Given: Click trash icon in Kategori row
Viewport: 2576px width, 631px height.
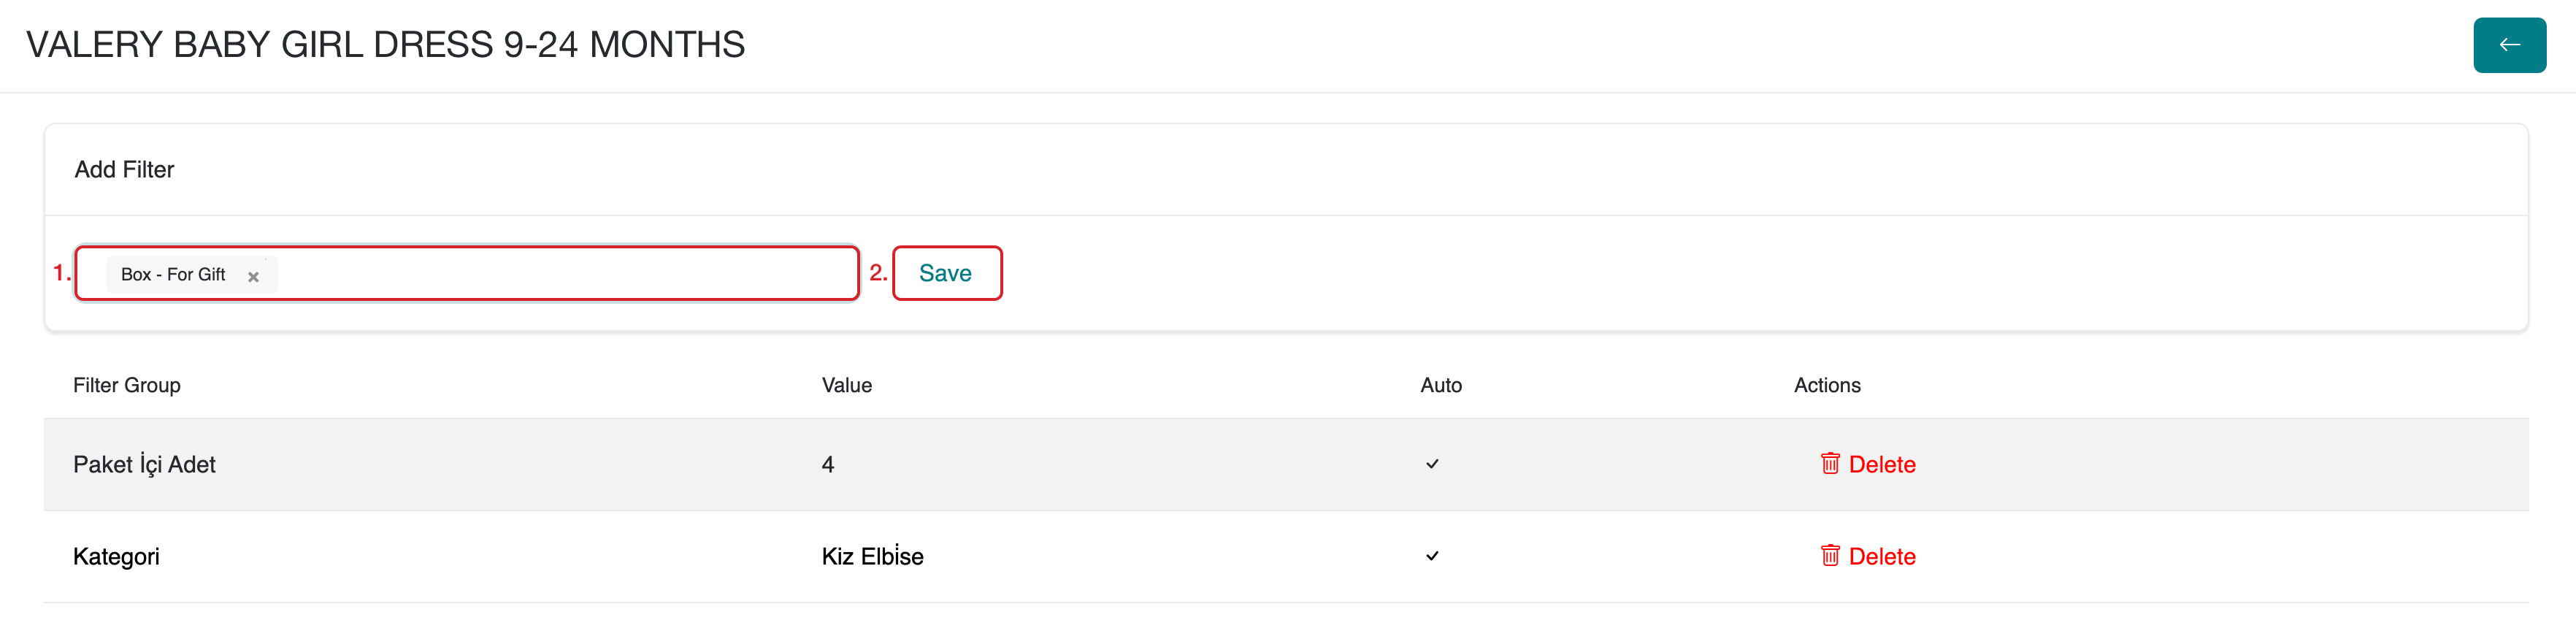Looking at the screenshot, I should pos(1830,556).
